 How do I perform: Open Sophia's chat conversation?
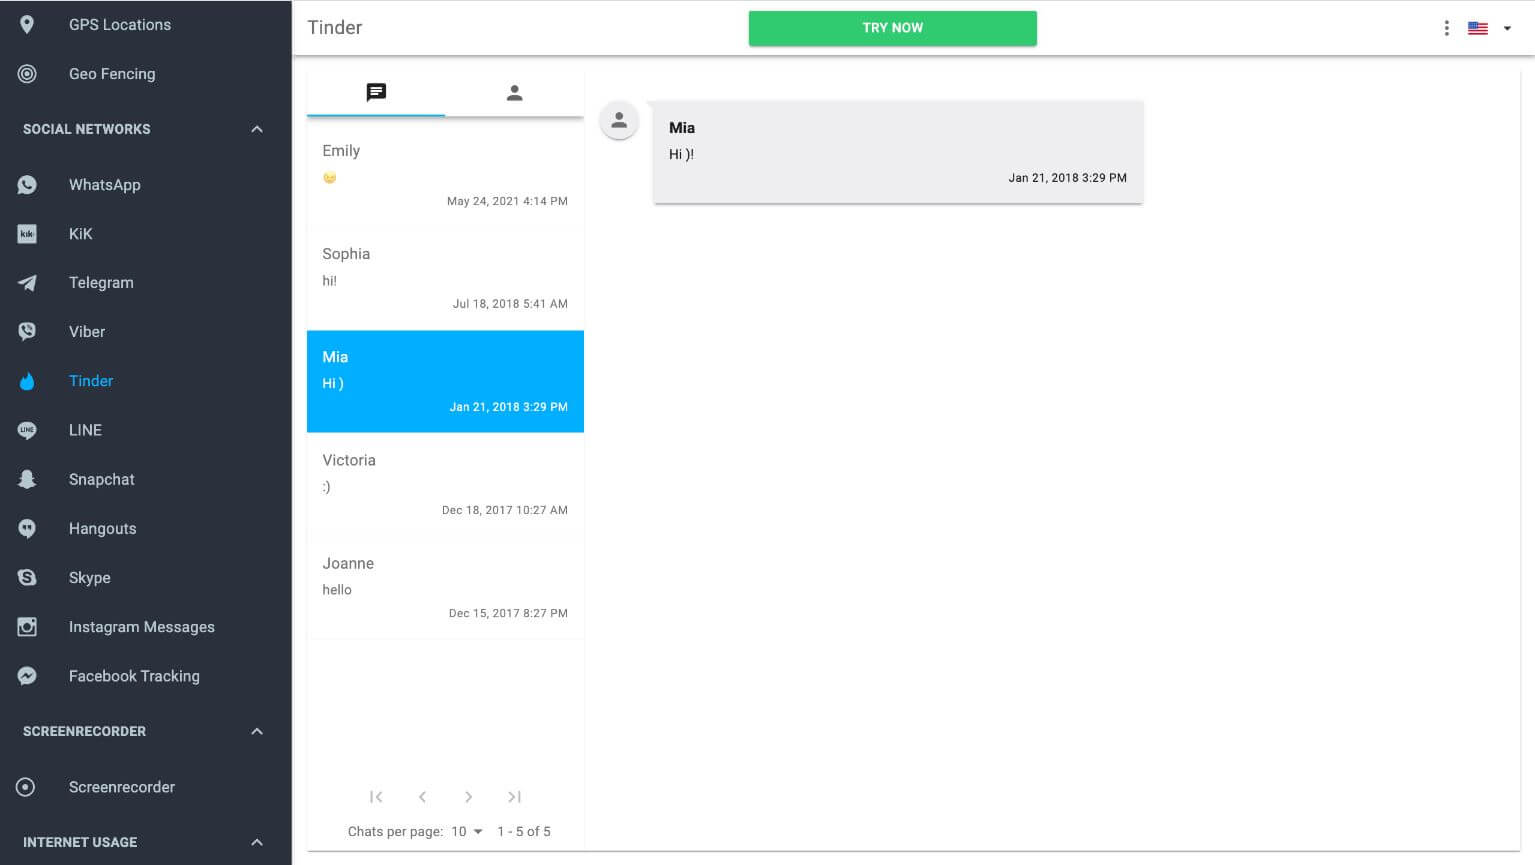click(445, 278)
